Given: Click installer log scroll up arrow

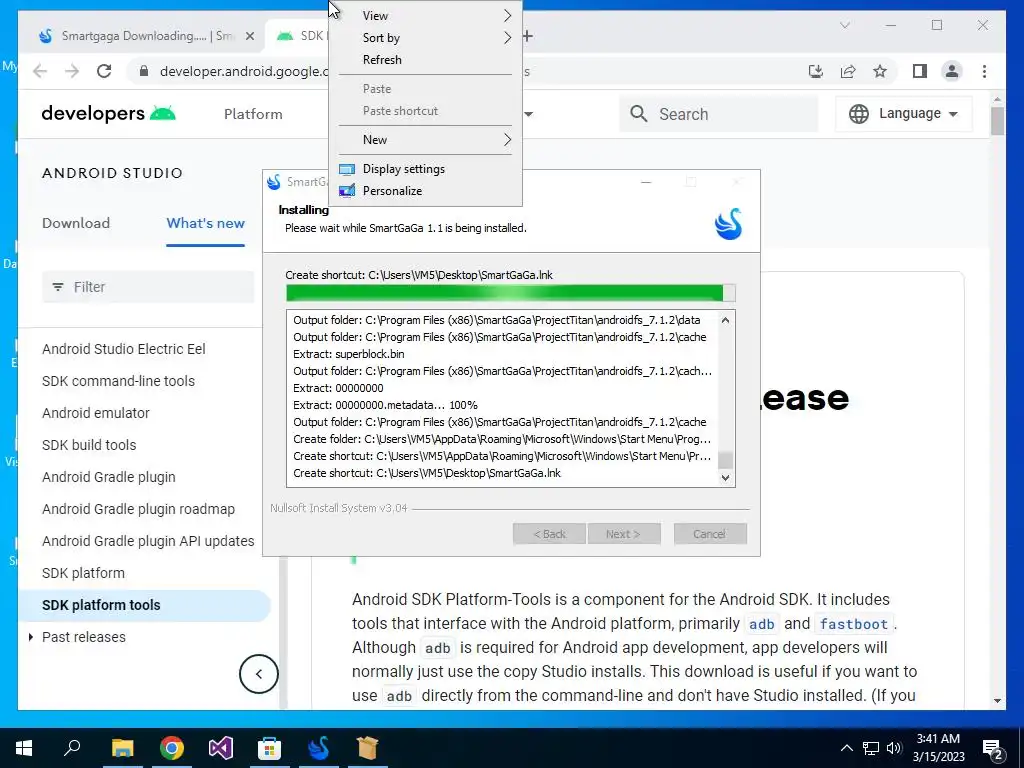Looking at the screenshot, I should (725, 320).
